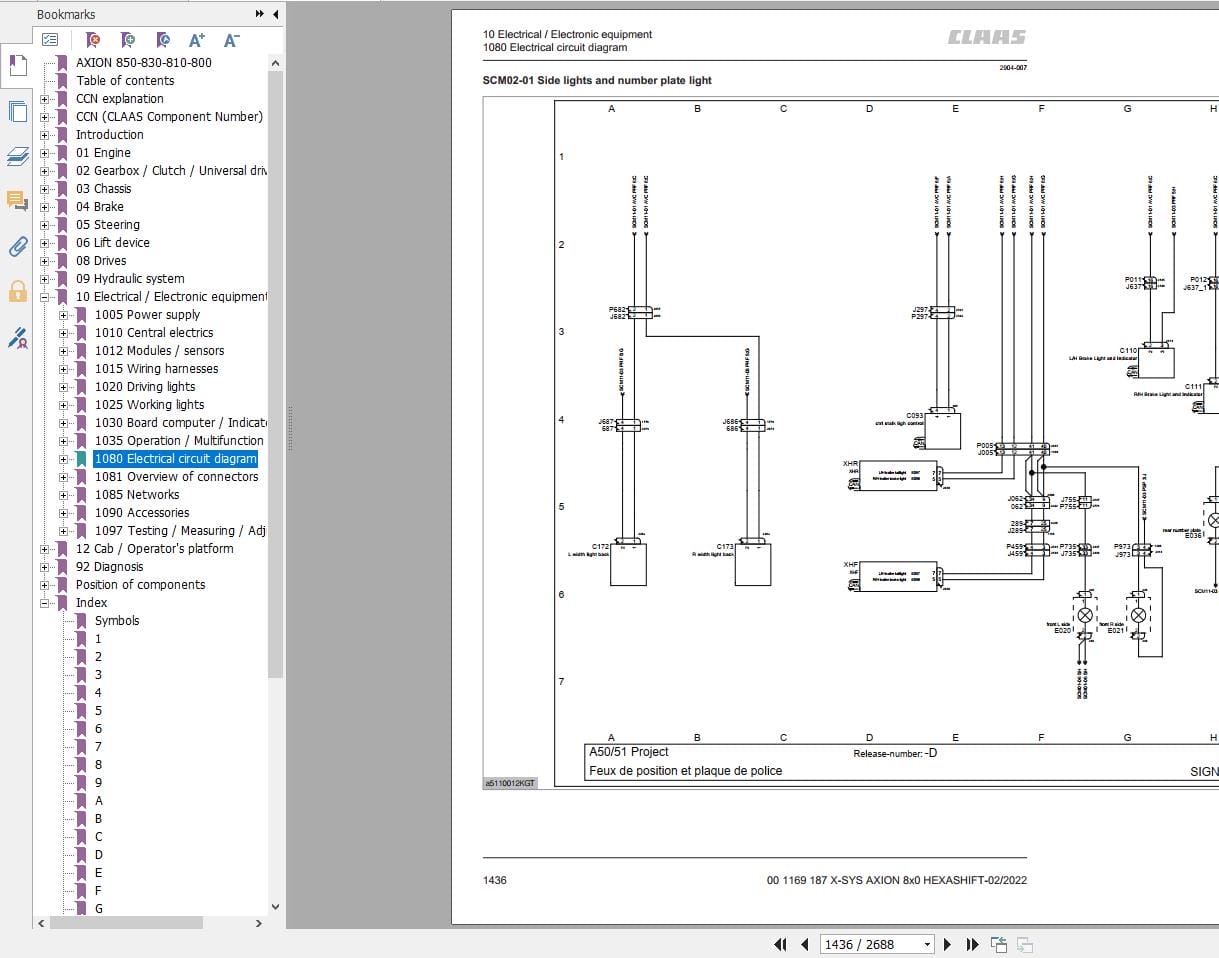Screen dimensions: 1219x958
Task: Open the Bookmarks sidebar panel
Action: pyautogui.click(x=17, y=66)
